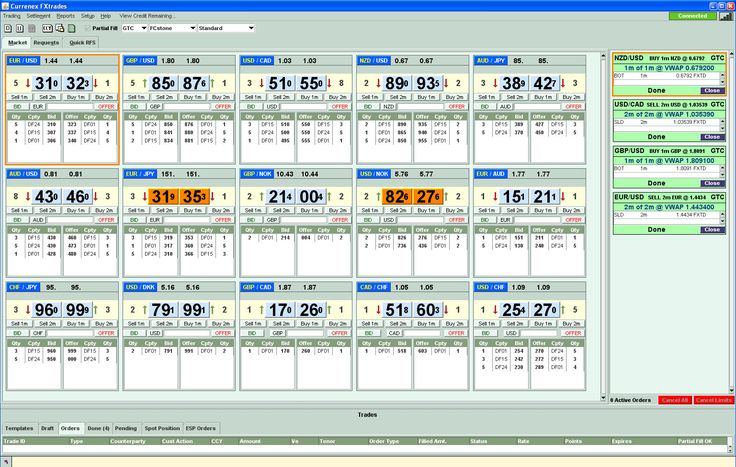Viewport: 736px width, 467px height.
Task: Close the NZD/USD done order card
Action: point(712,91)
